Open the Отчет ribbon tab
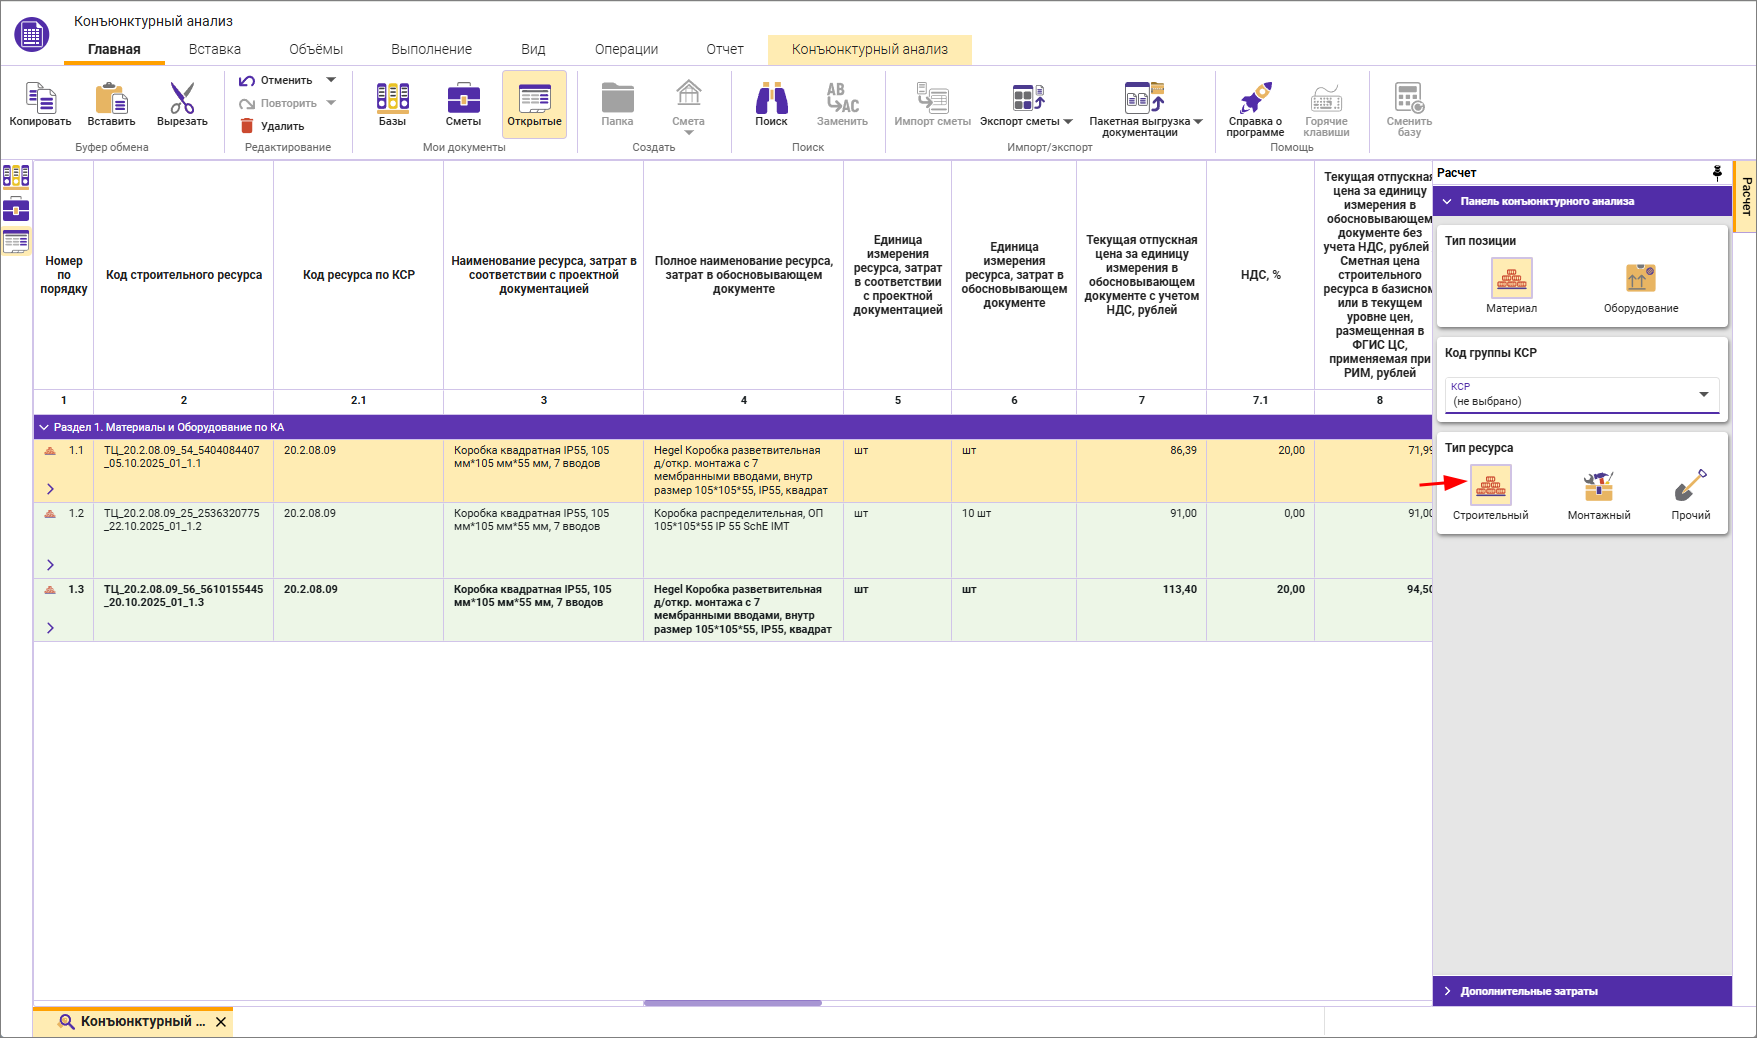 click(724, 49)
